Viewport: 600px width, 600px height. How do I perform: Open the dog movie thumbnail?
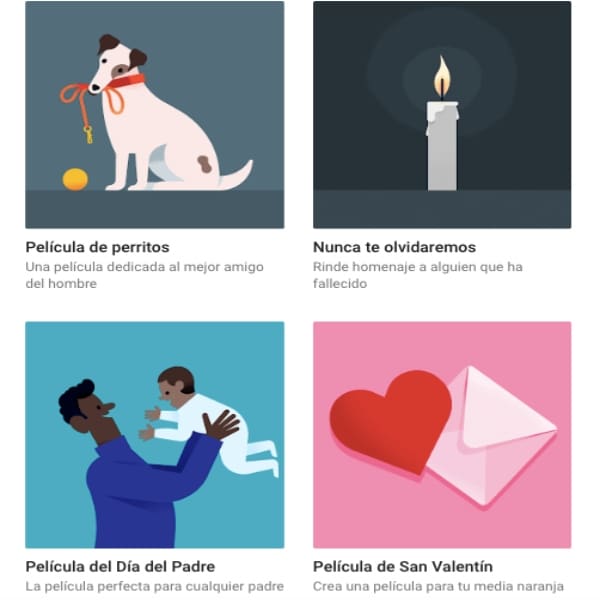(x=155, y=115)
